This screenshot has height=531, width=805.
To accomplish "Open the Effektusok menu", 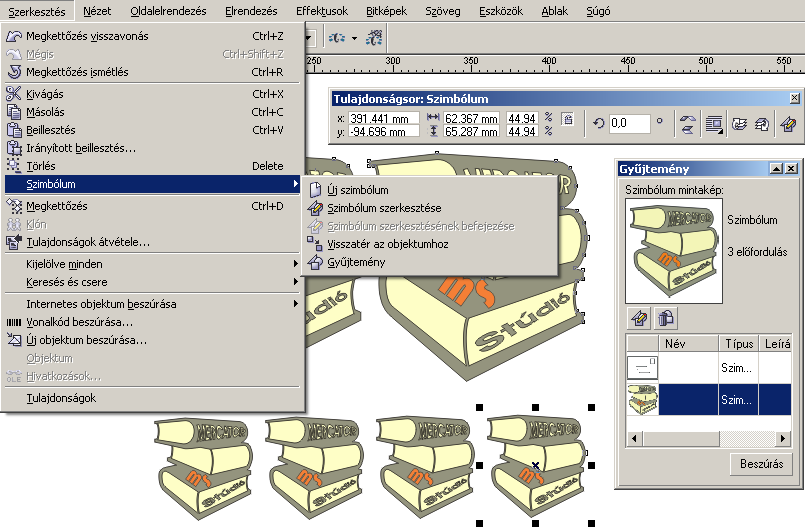I will click(x=322, y=11).
